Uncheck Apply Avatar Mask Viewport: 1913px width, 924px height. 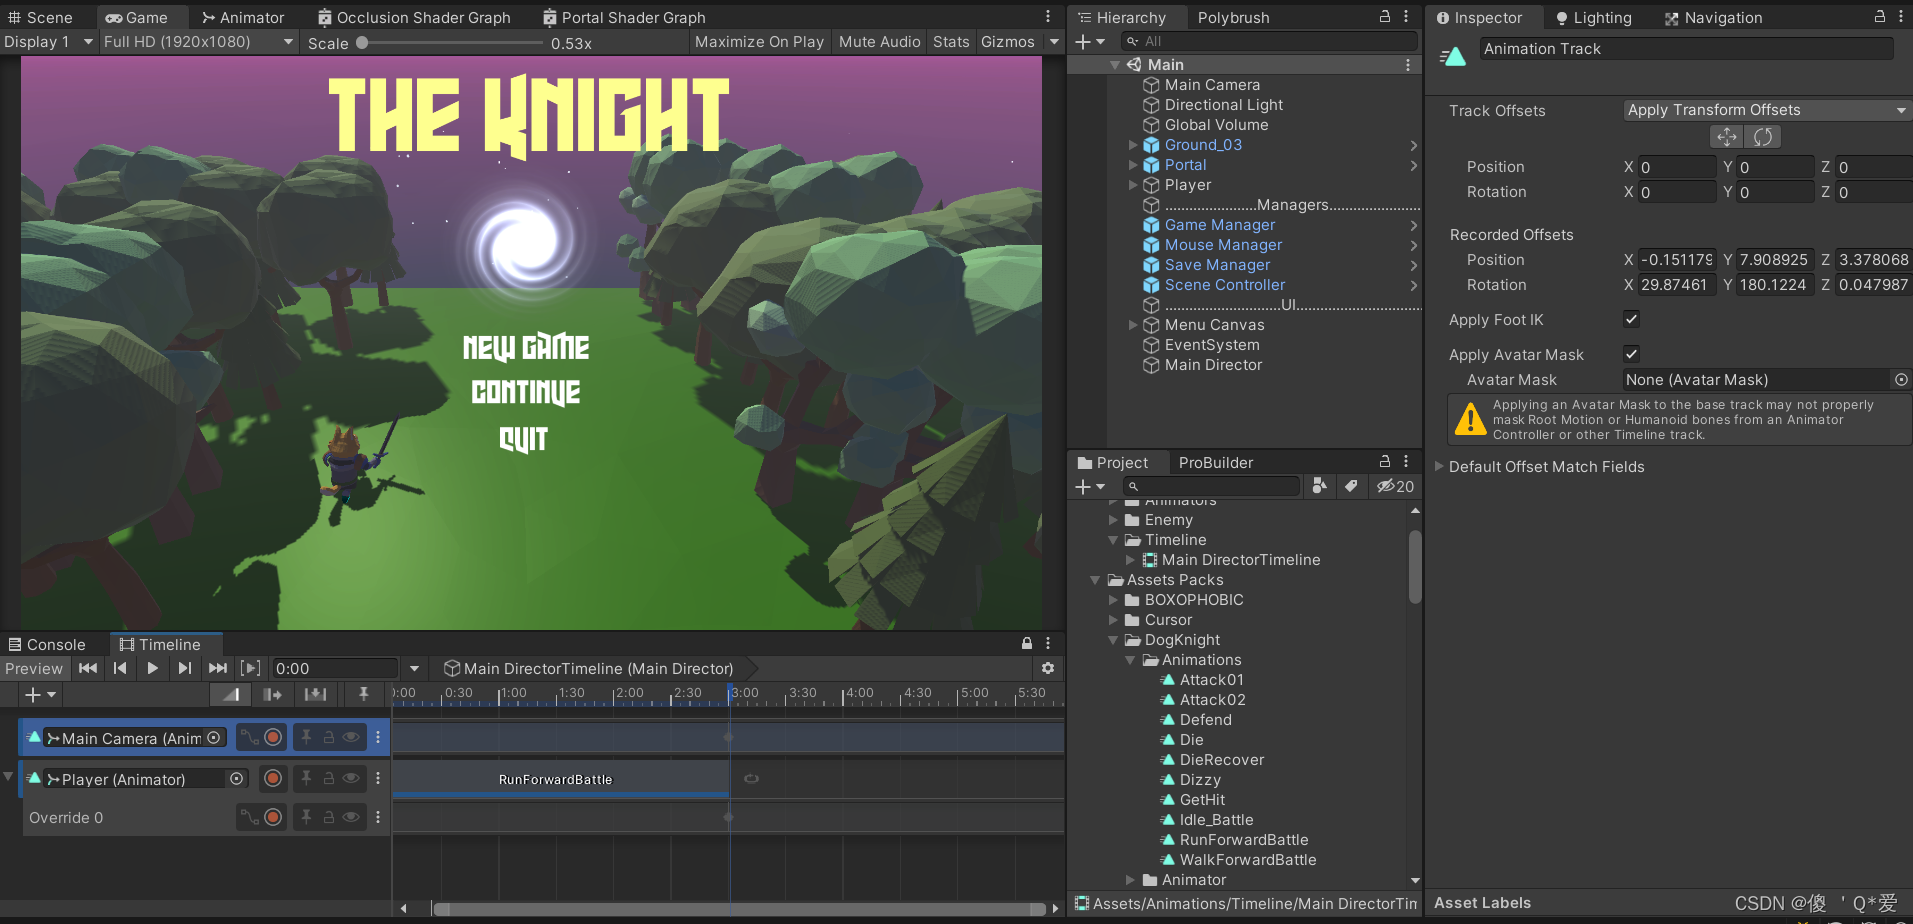click(1631, 354)
